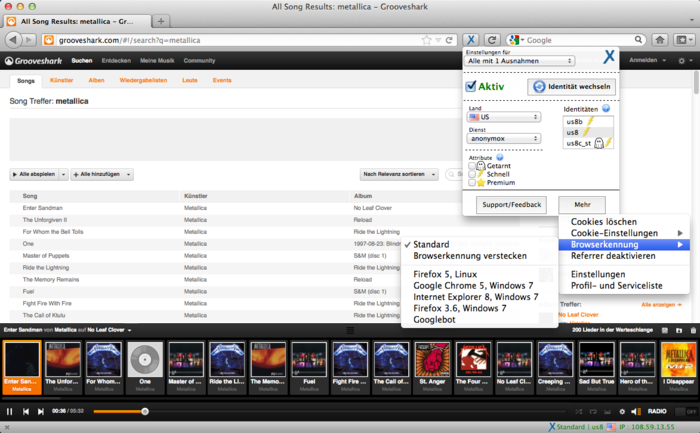This screenshot has height=433, width=700.
Task: Move the song progress slider knob
Action: pyautogui.click(x=145, y=412)
